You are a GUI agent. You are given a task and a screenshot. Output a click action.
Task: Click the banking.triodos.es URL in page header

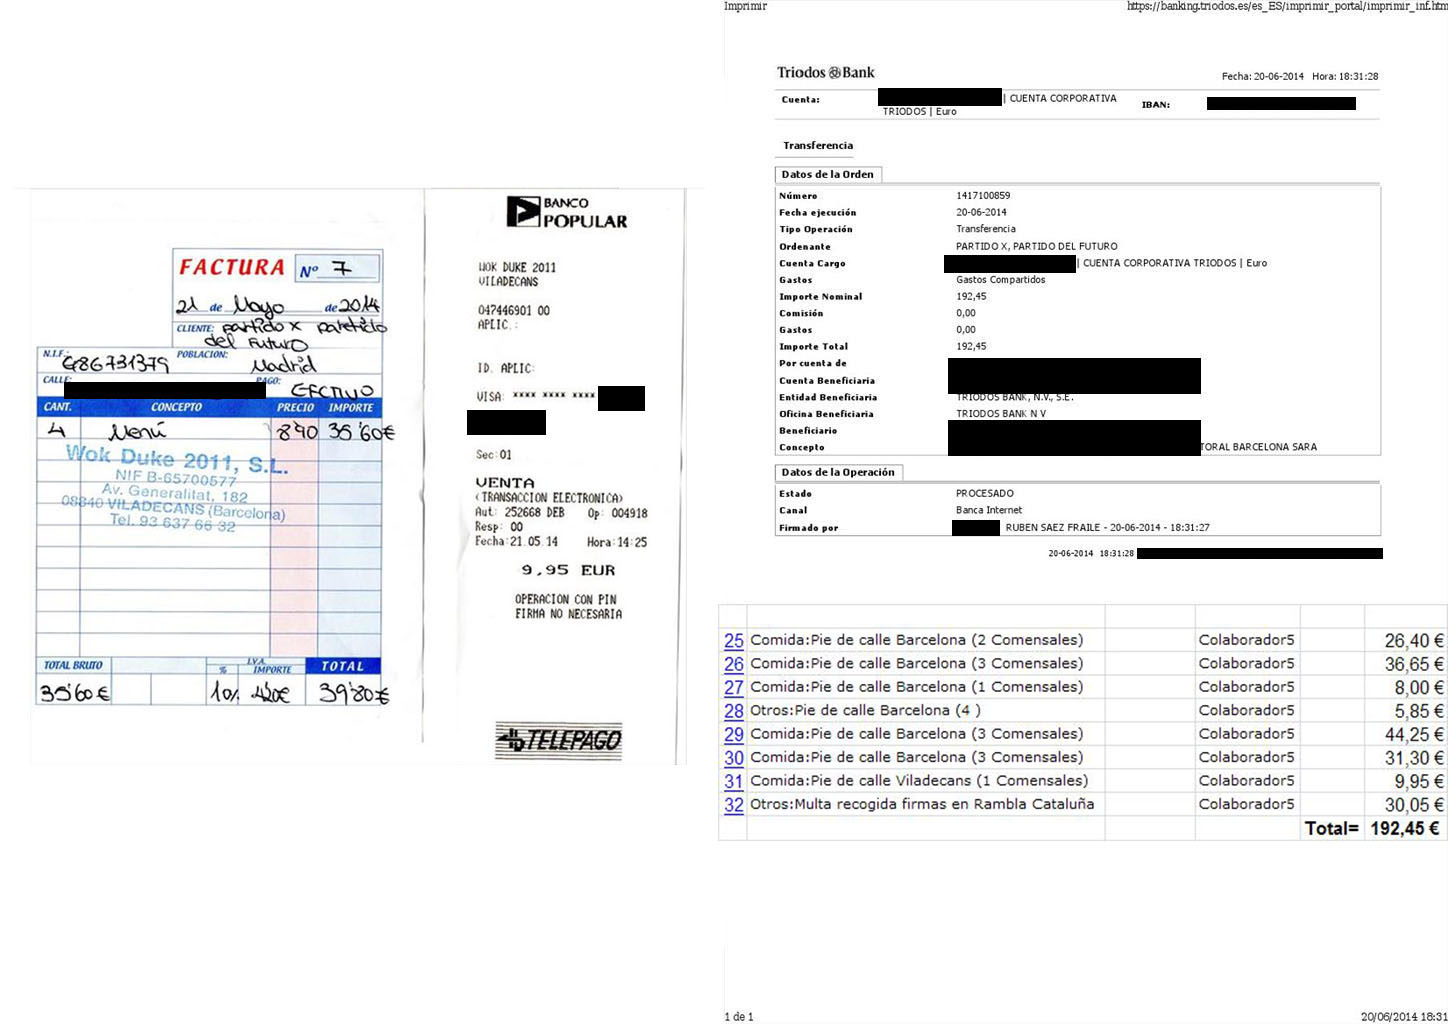[1287, 6]
